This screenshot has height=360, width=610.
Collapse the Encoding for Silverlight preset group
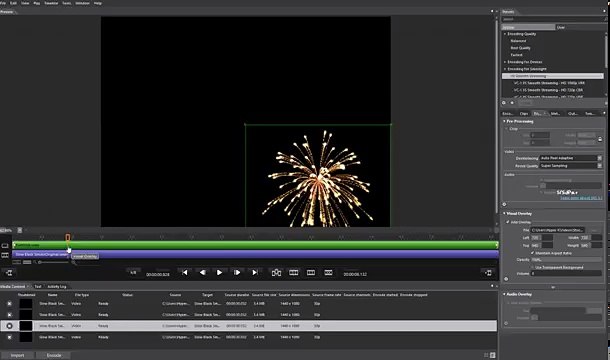click(505, 69)
